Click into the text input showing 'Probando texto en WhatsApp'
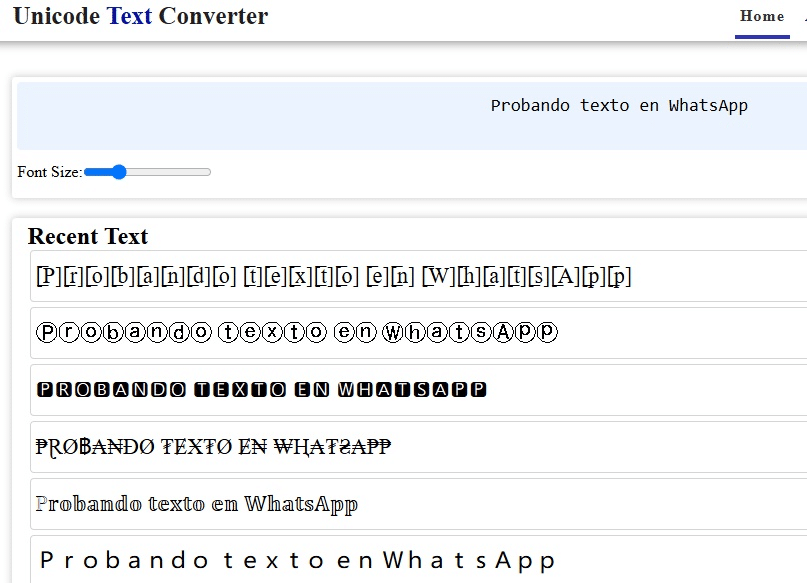Viewport: 807px width, 583px height. (412, 116)
